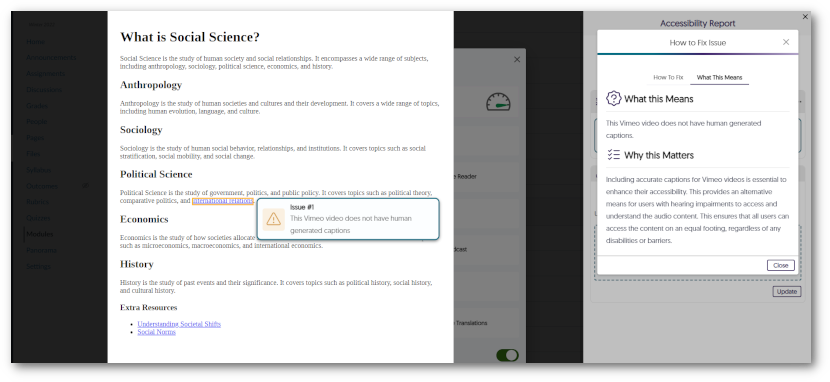The image size is (830, 382).
Task: Click the checklist icon beside Why this Matters
Action: coord(614,155)
